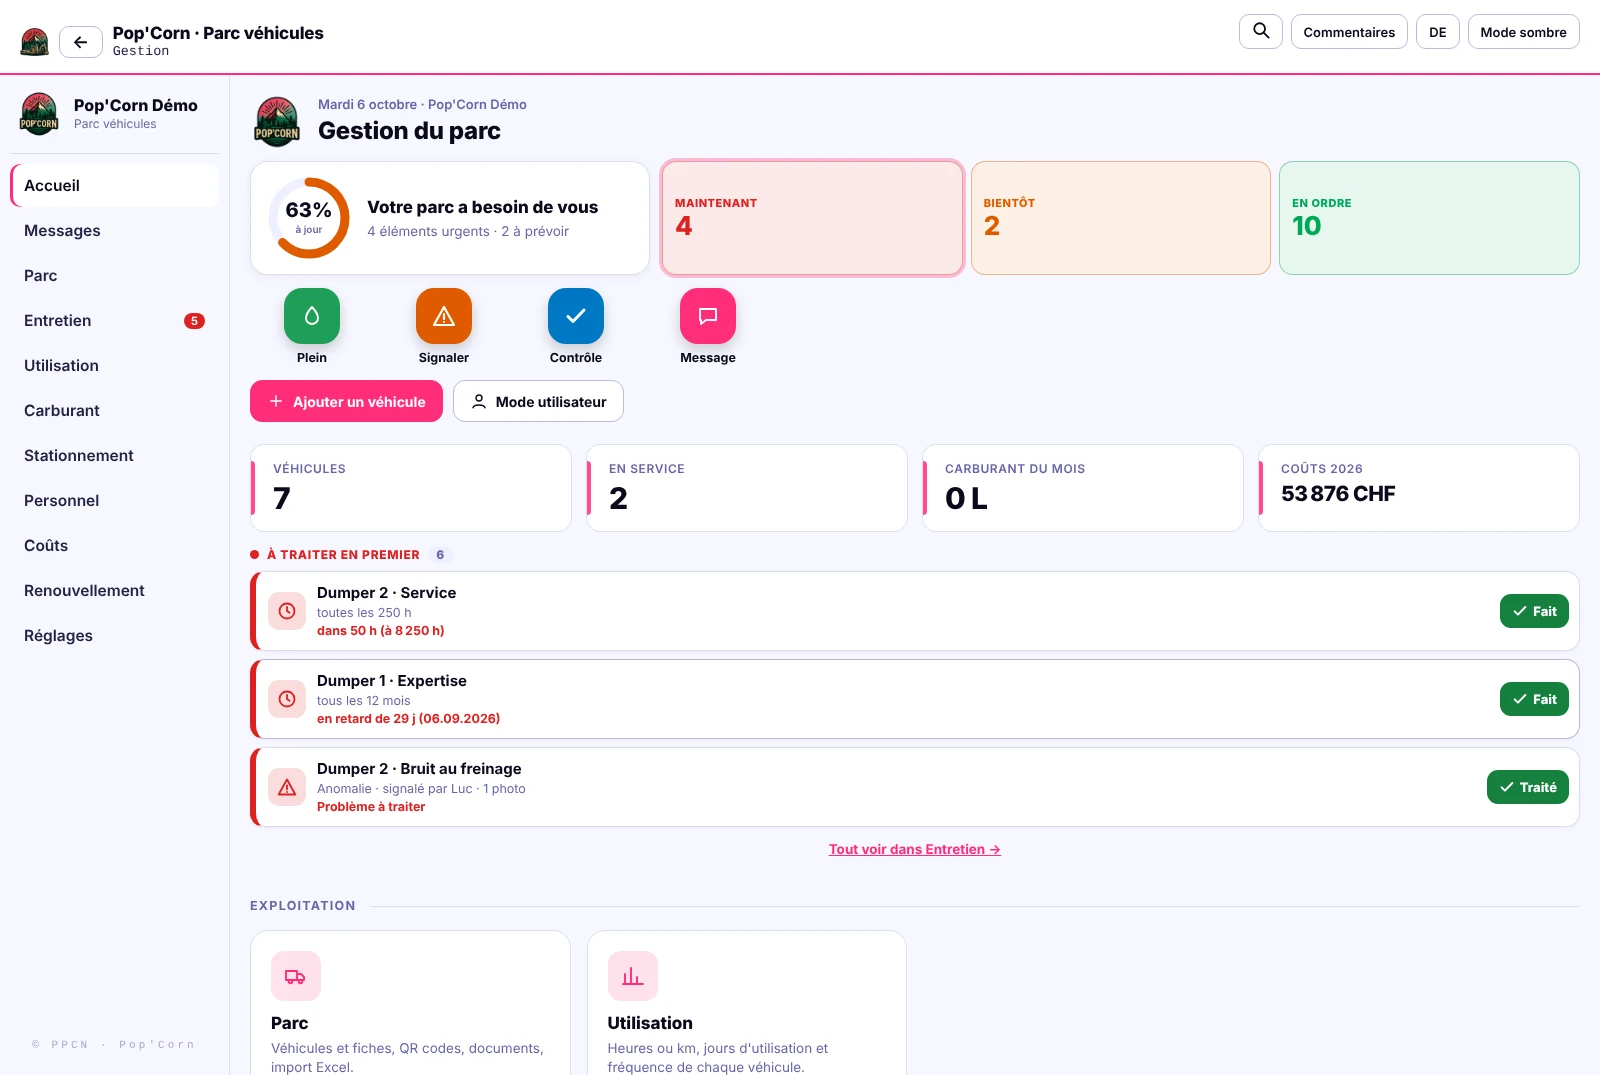
Task: Open Renouvellement in the sidebar
Action: click(x=114, y=591)
